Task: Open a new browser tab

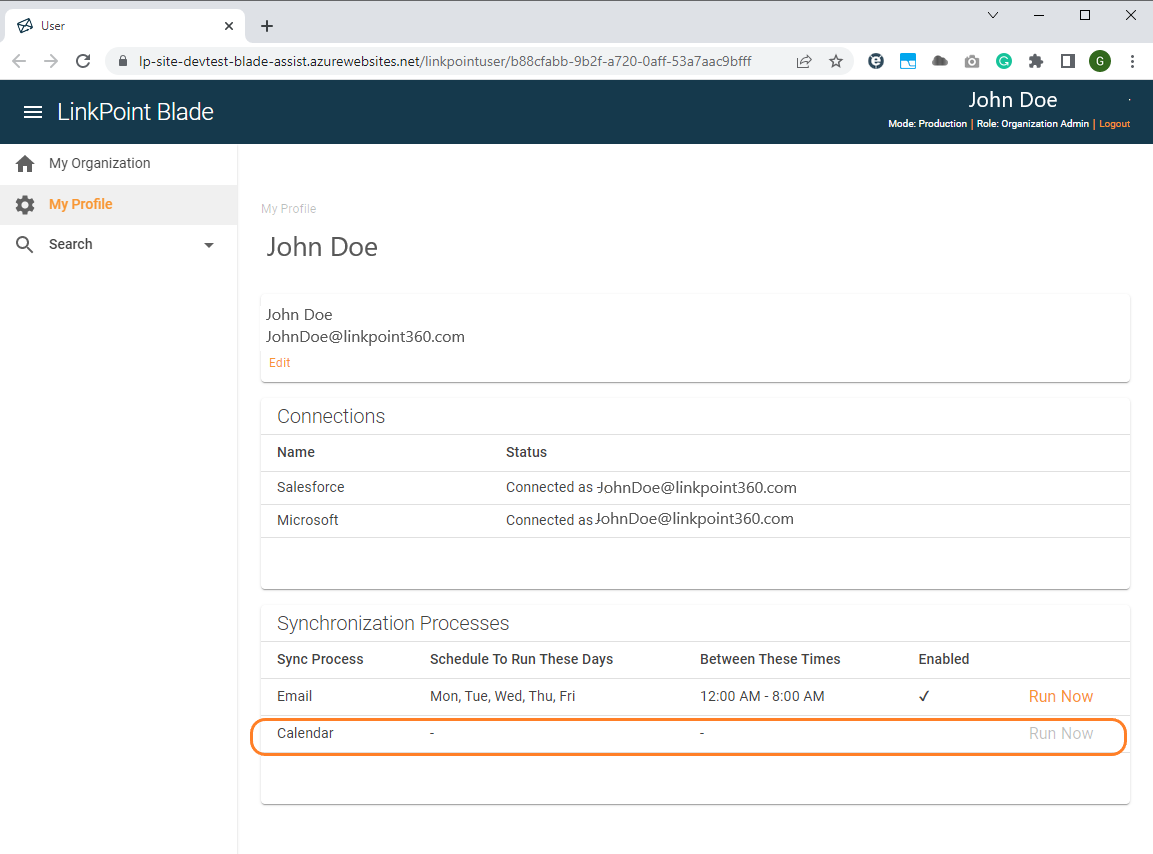Action: (x=267, y=26)
